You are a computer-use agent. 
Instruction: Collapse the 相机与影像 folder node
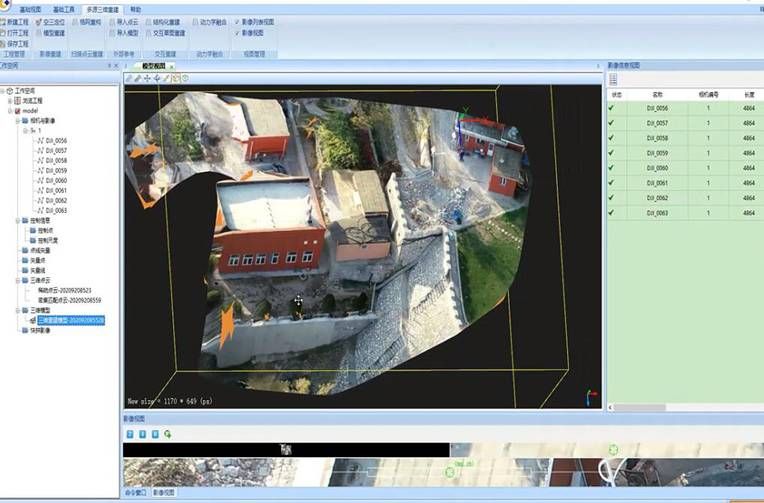[18, 121]
